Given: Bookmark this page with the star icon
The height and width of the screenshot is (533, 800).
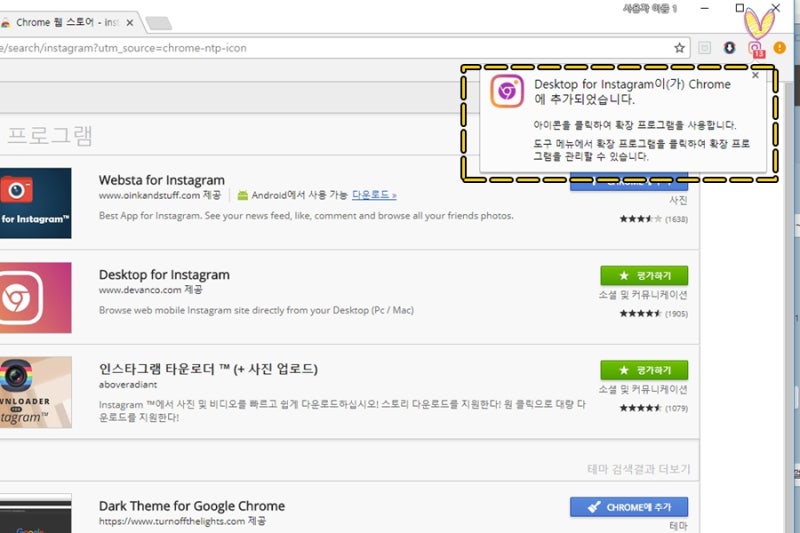Looking at the screenshot, I should click(679, 48).
